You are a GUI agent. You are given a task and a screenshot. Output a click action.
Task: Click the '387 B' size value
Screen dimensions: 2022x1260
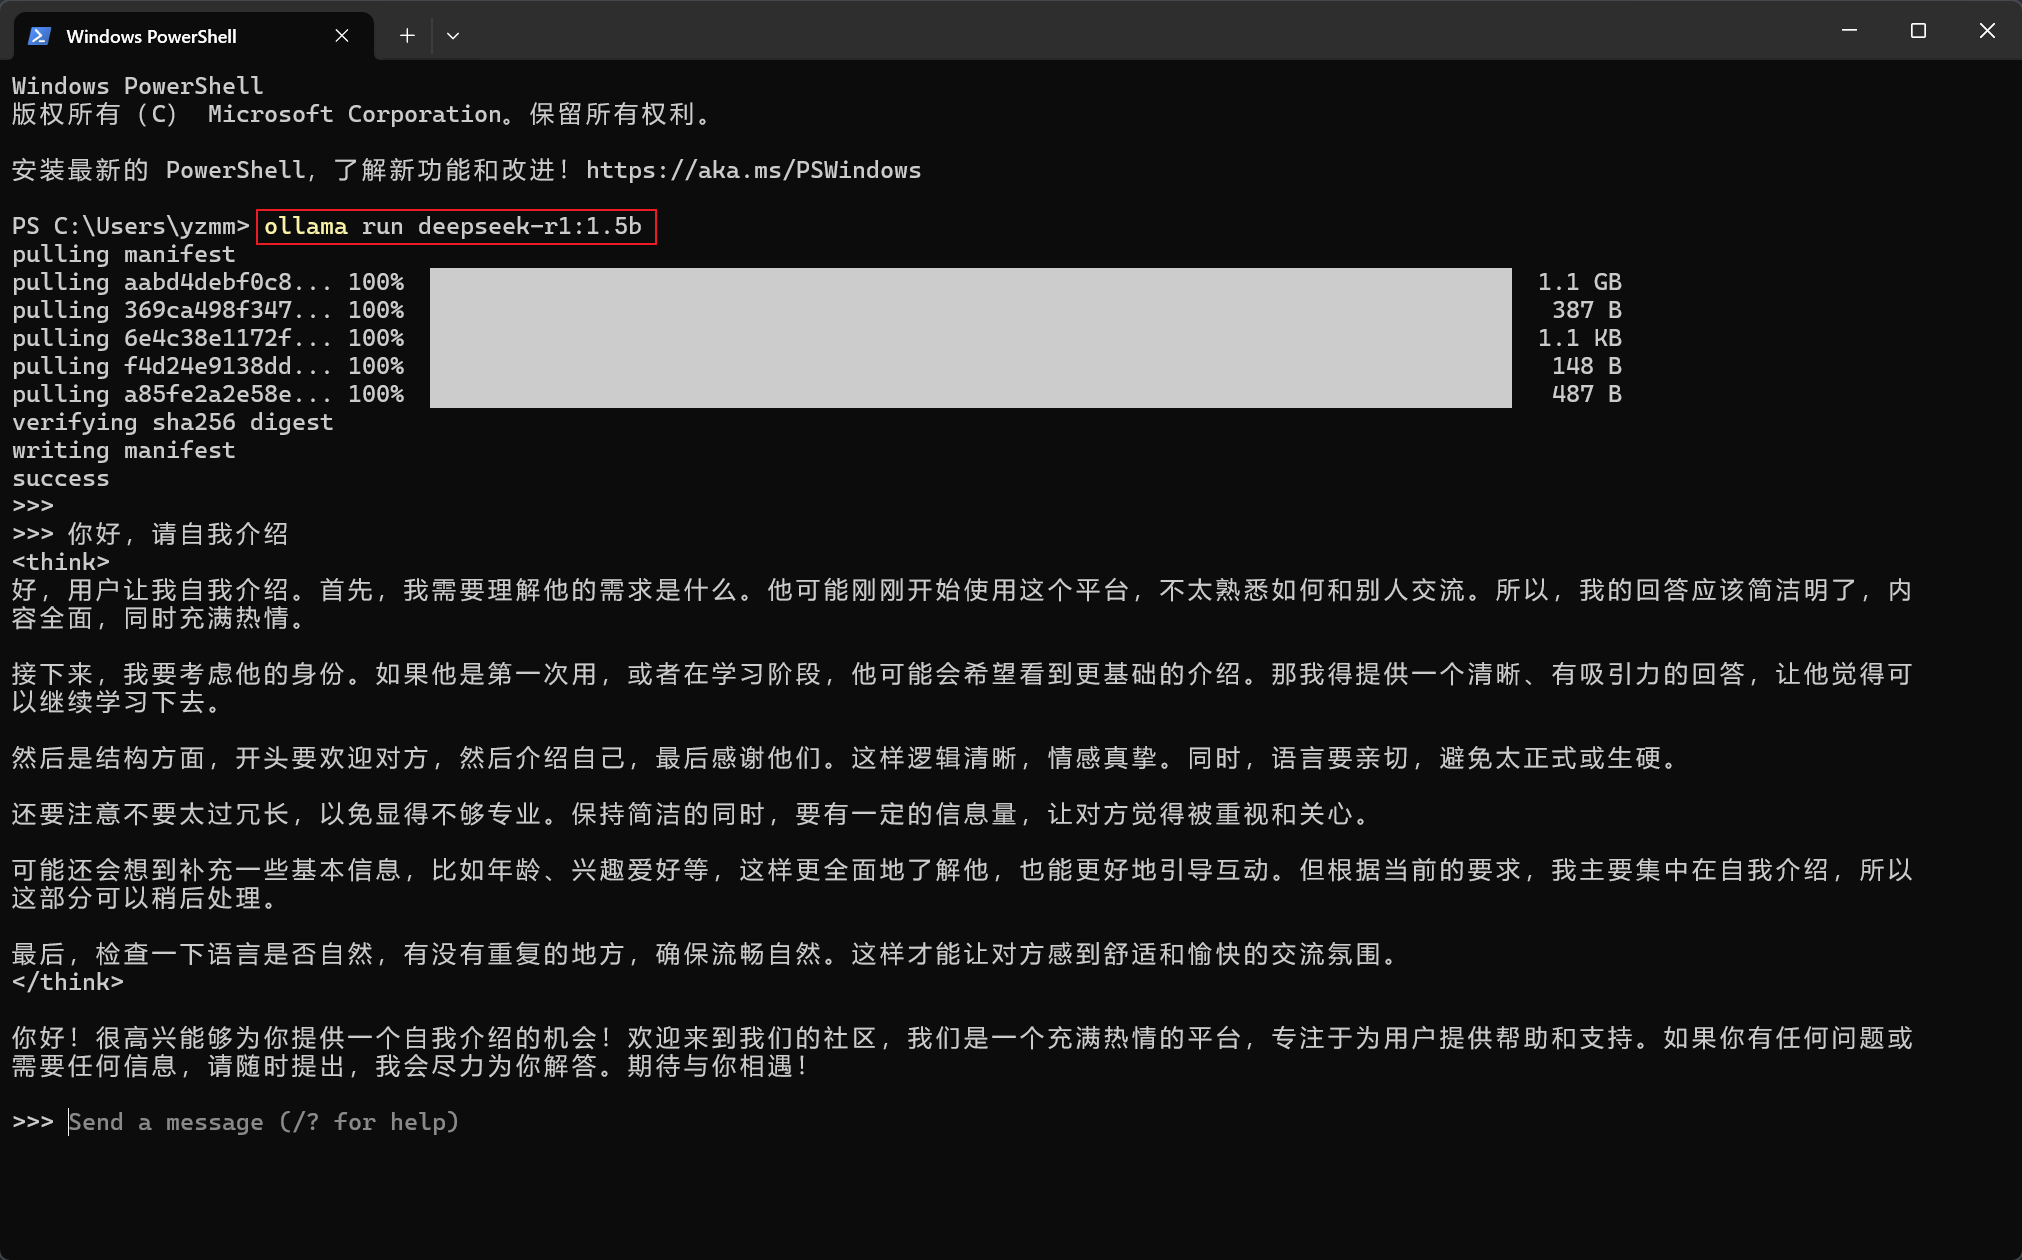pos(1587,310)
